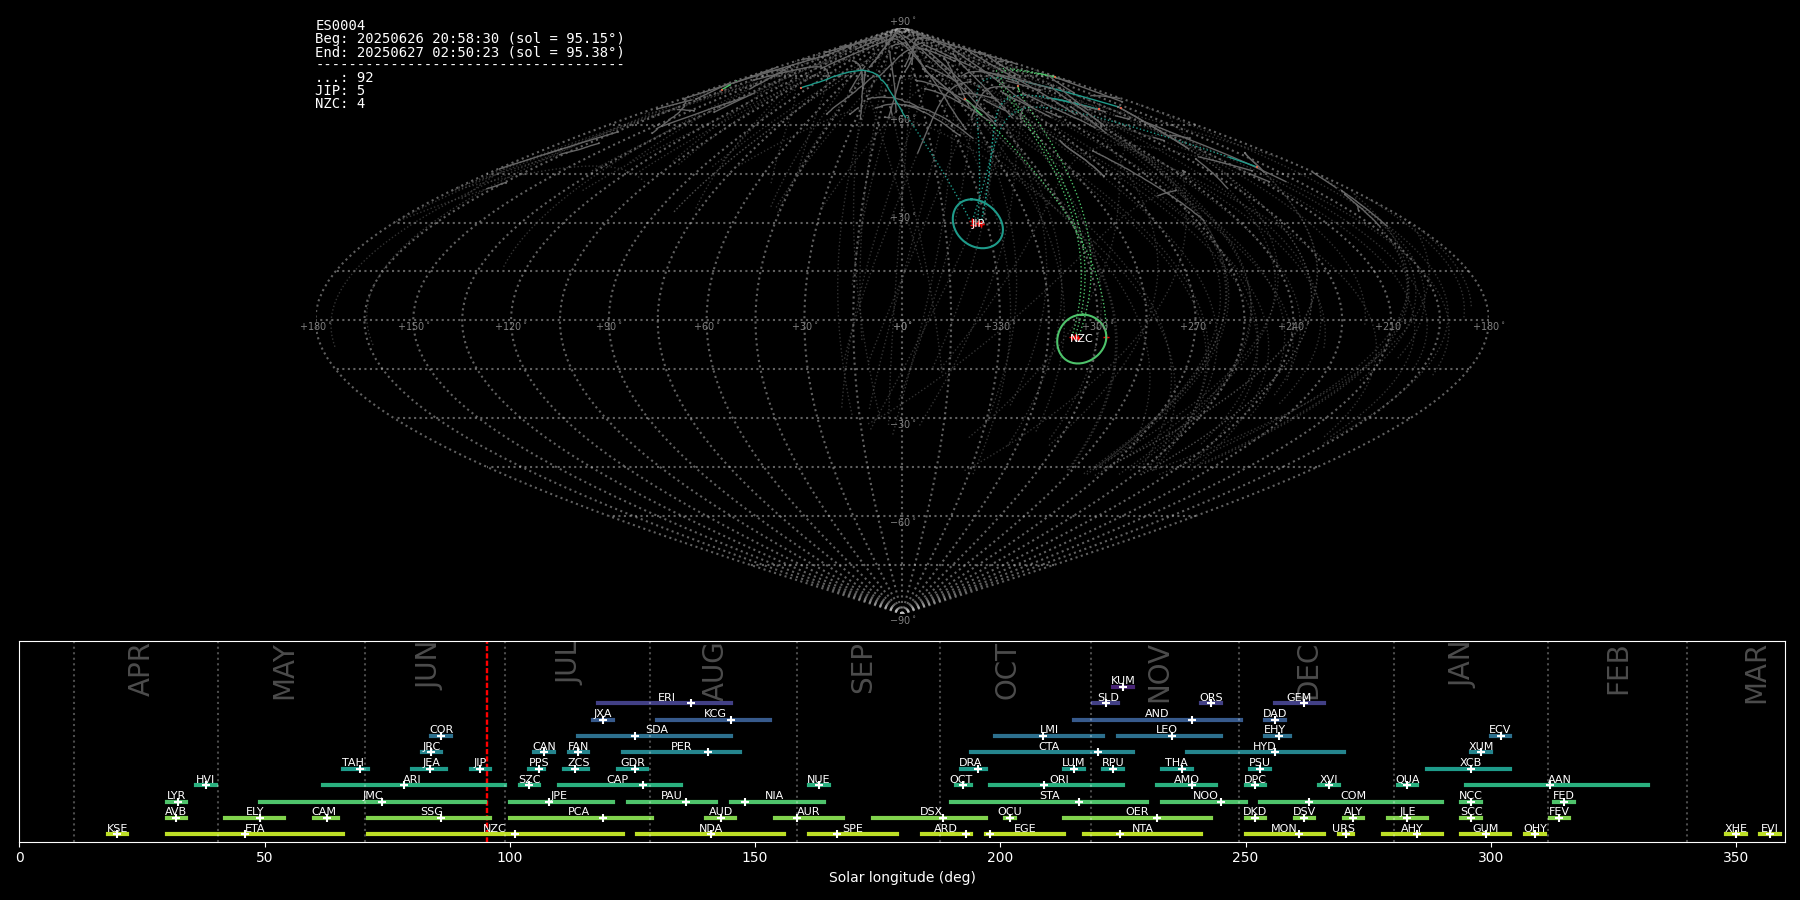Image resolution: width=1800 pixels, height=900 pixels.
Task: Click the URS shower label
Action: click(1343, 829)
